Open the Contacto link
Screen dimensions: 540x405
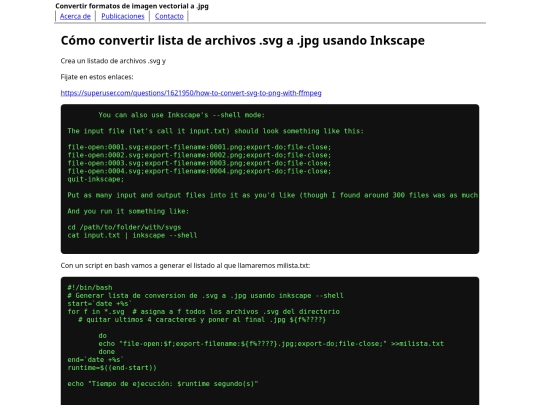point(169,16)
